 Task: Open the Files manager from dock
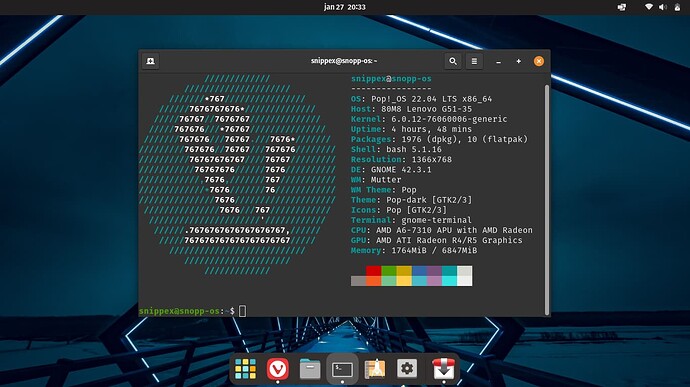tap(310, 369)
